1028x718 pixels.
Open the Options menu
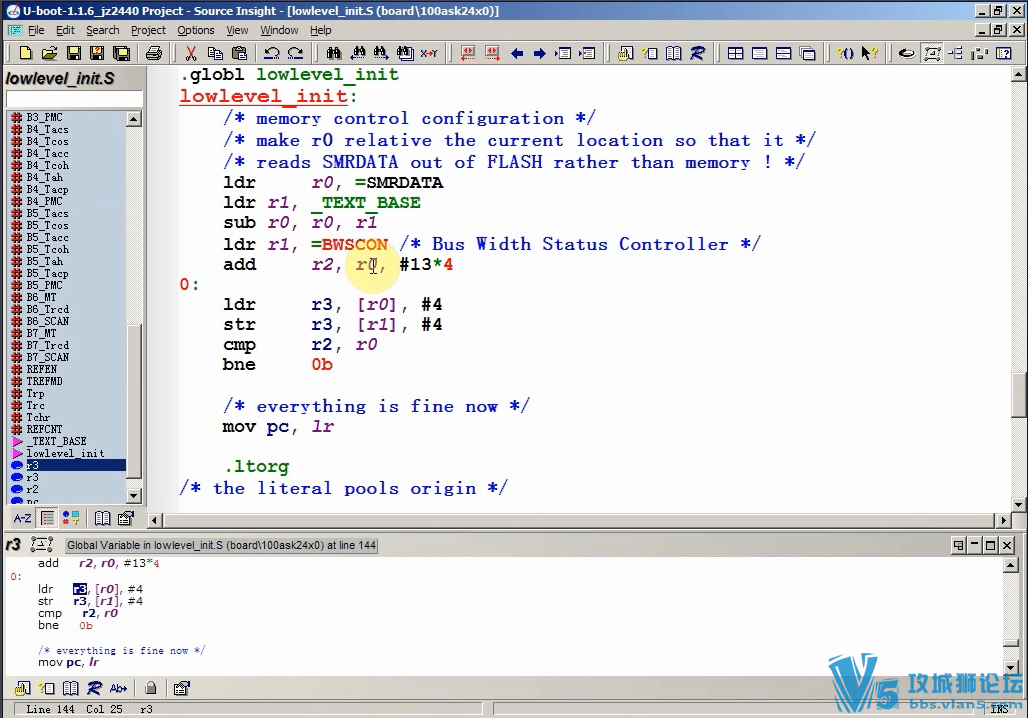click(x=195, y=30)
